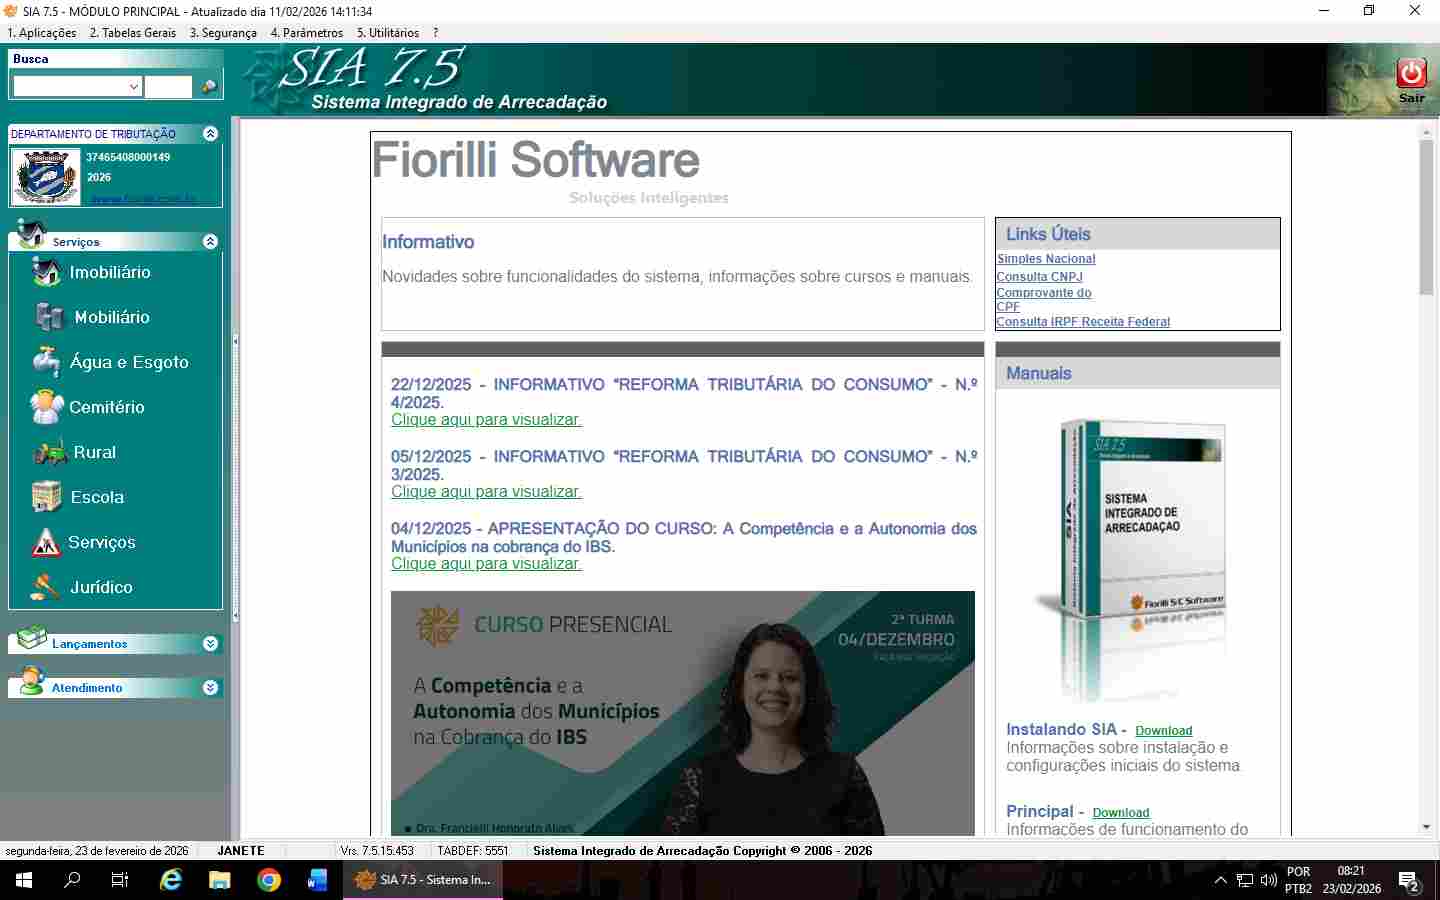Image resolution: width=1440 pixels, height=900 pixels.
Task: Click the Instalando SIA Download link
Action: 1163,731
